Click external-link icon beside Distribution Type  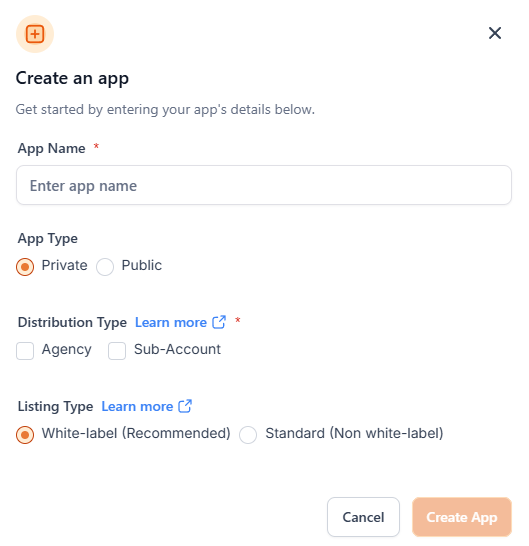point(219,322)
